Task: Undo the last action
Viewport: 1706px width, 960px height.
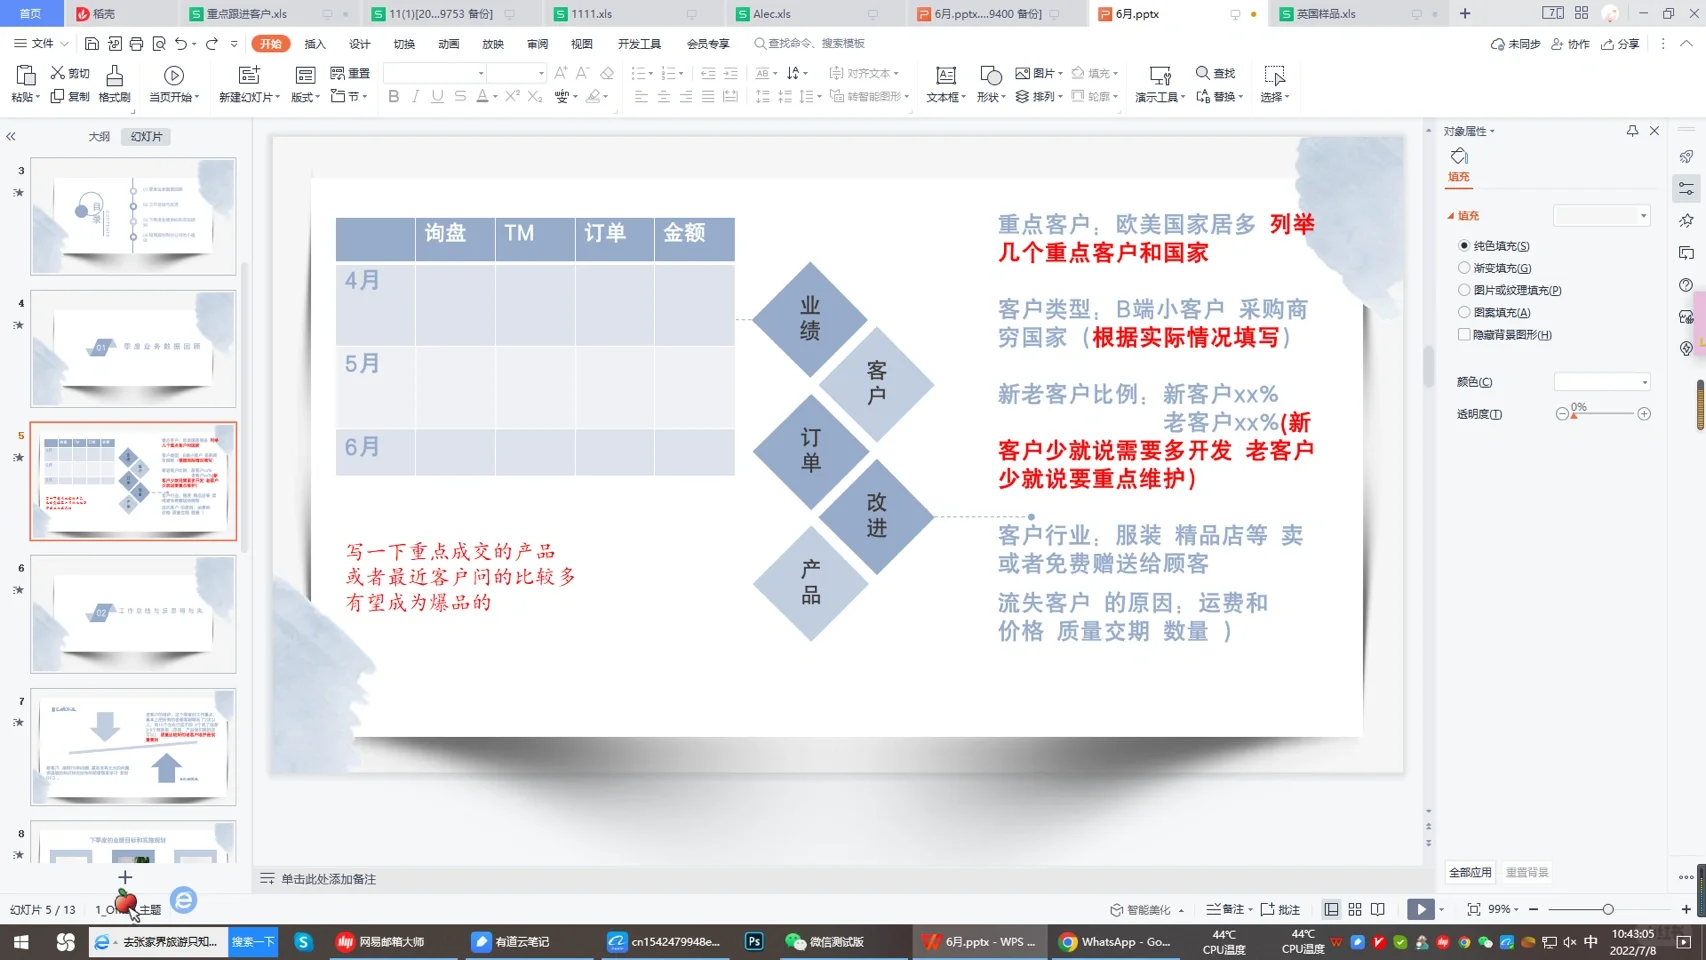Action: click(181, 44)
